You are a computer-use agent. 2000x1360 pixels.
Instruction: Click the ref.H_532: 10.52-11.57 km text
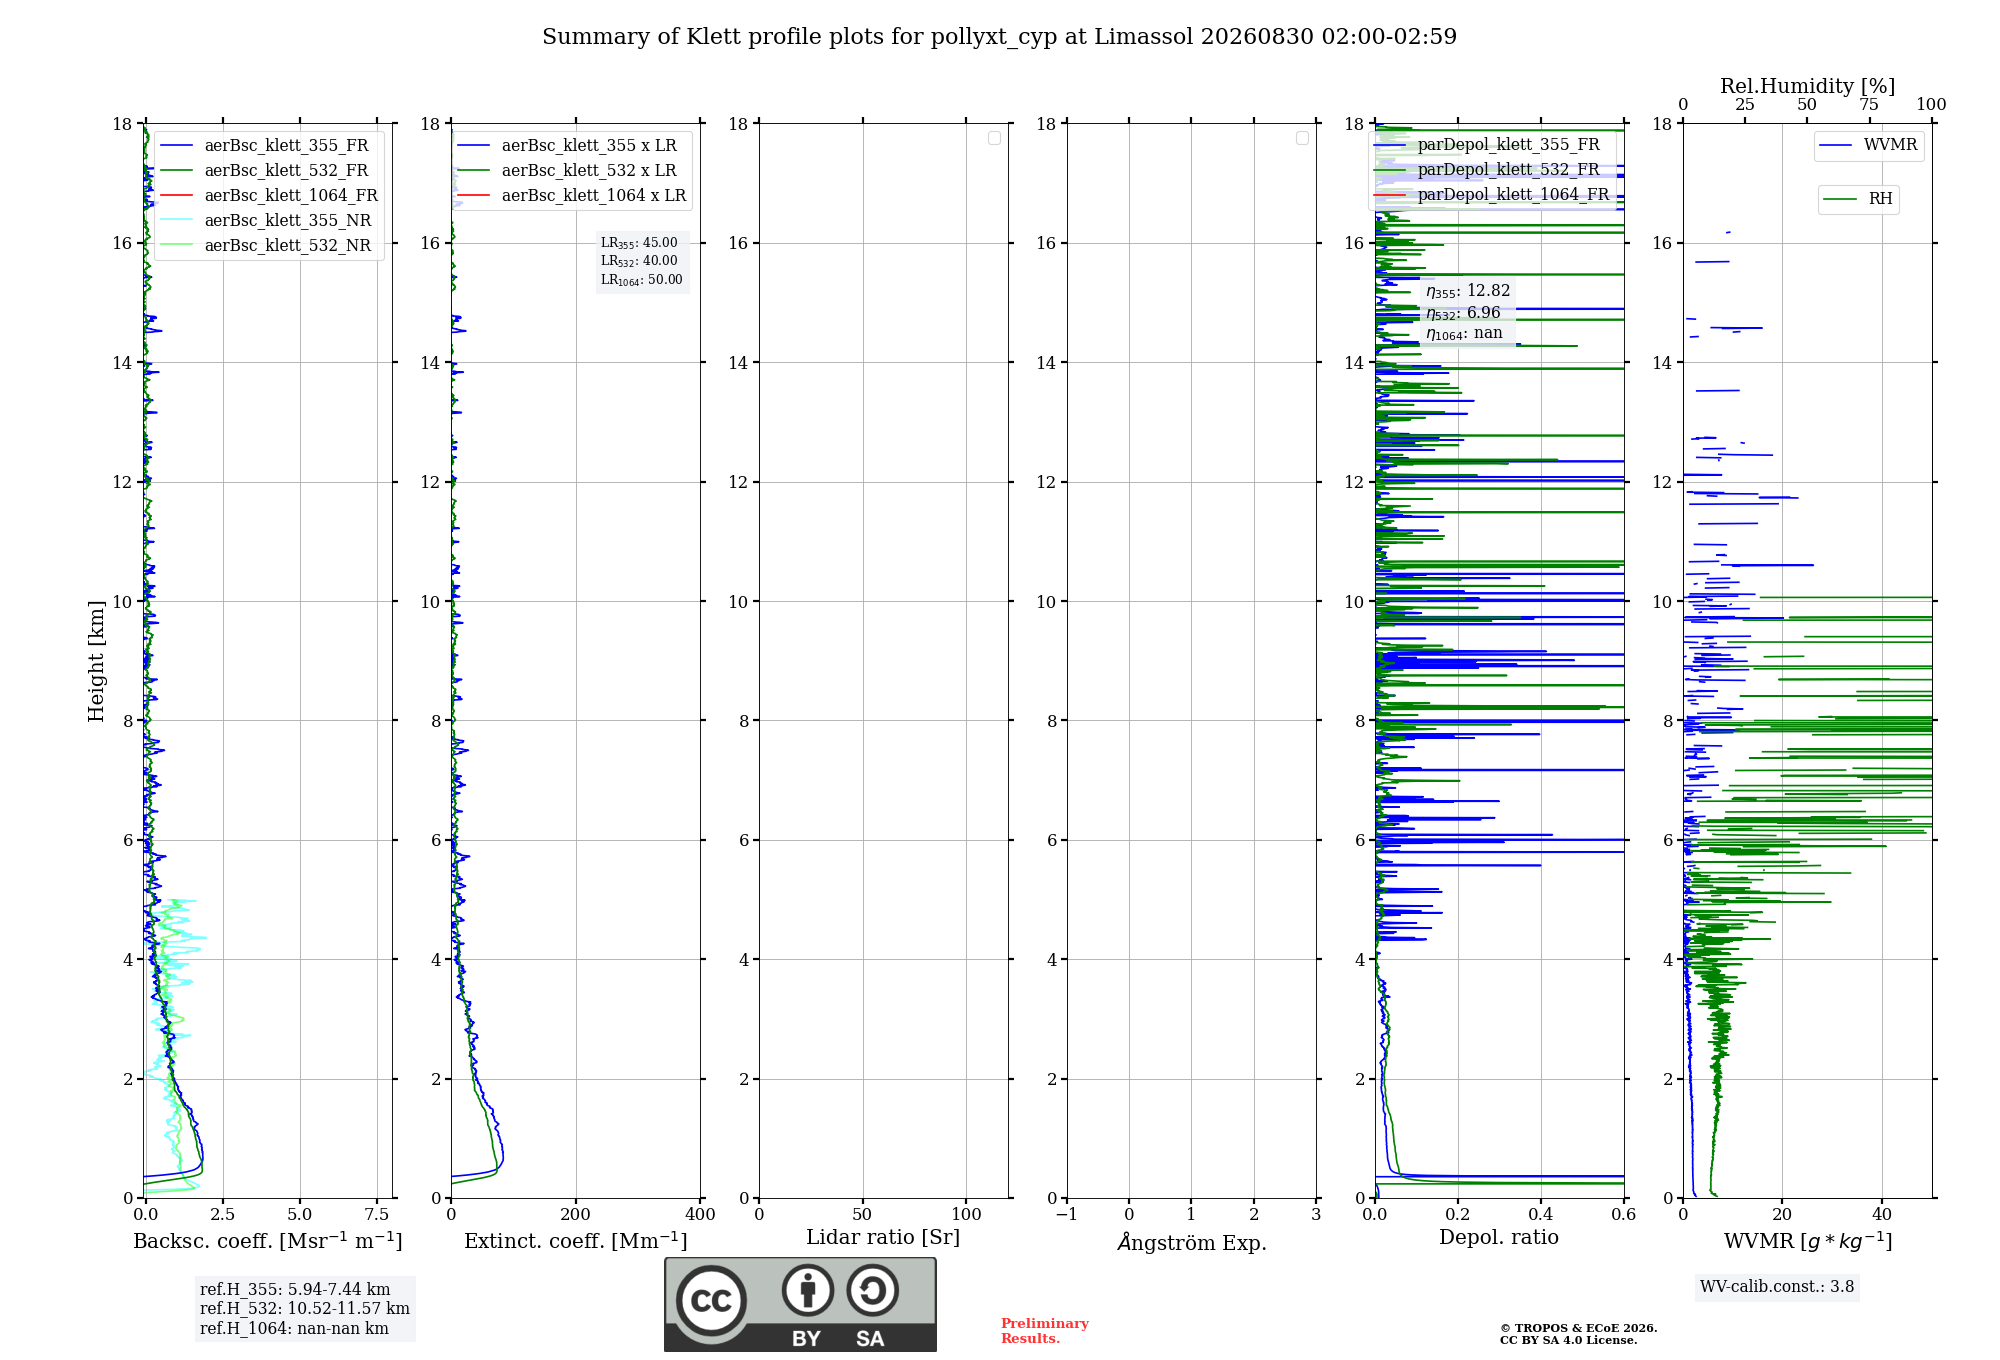coord(305,1309)
